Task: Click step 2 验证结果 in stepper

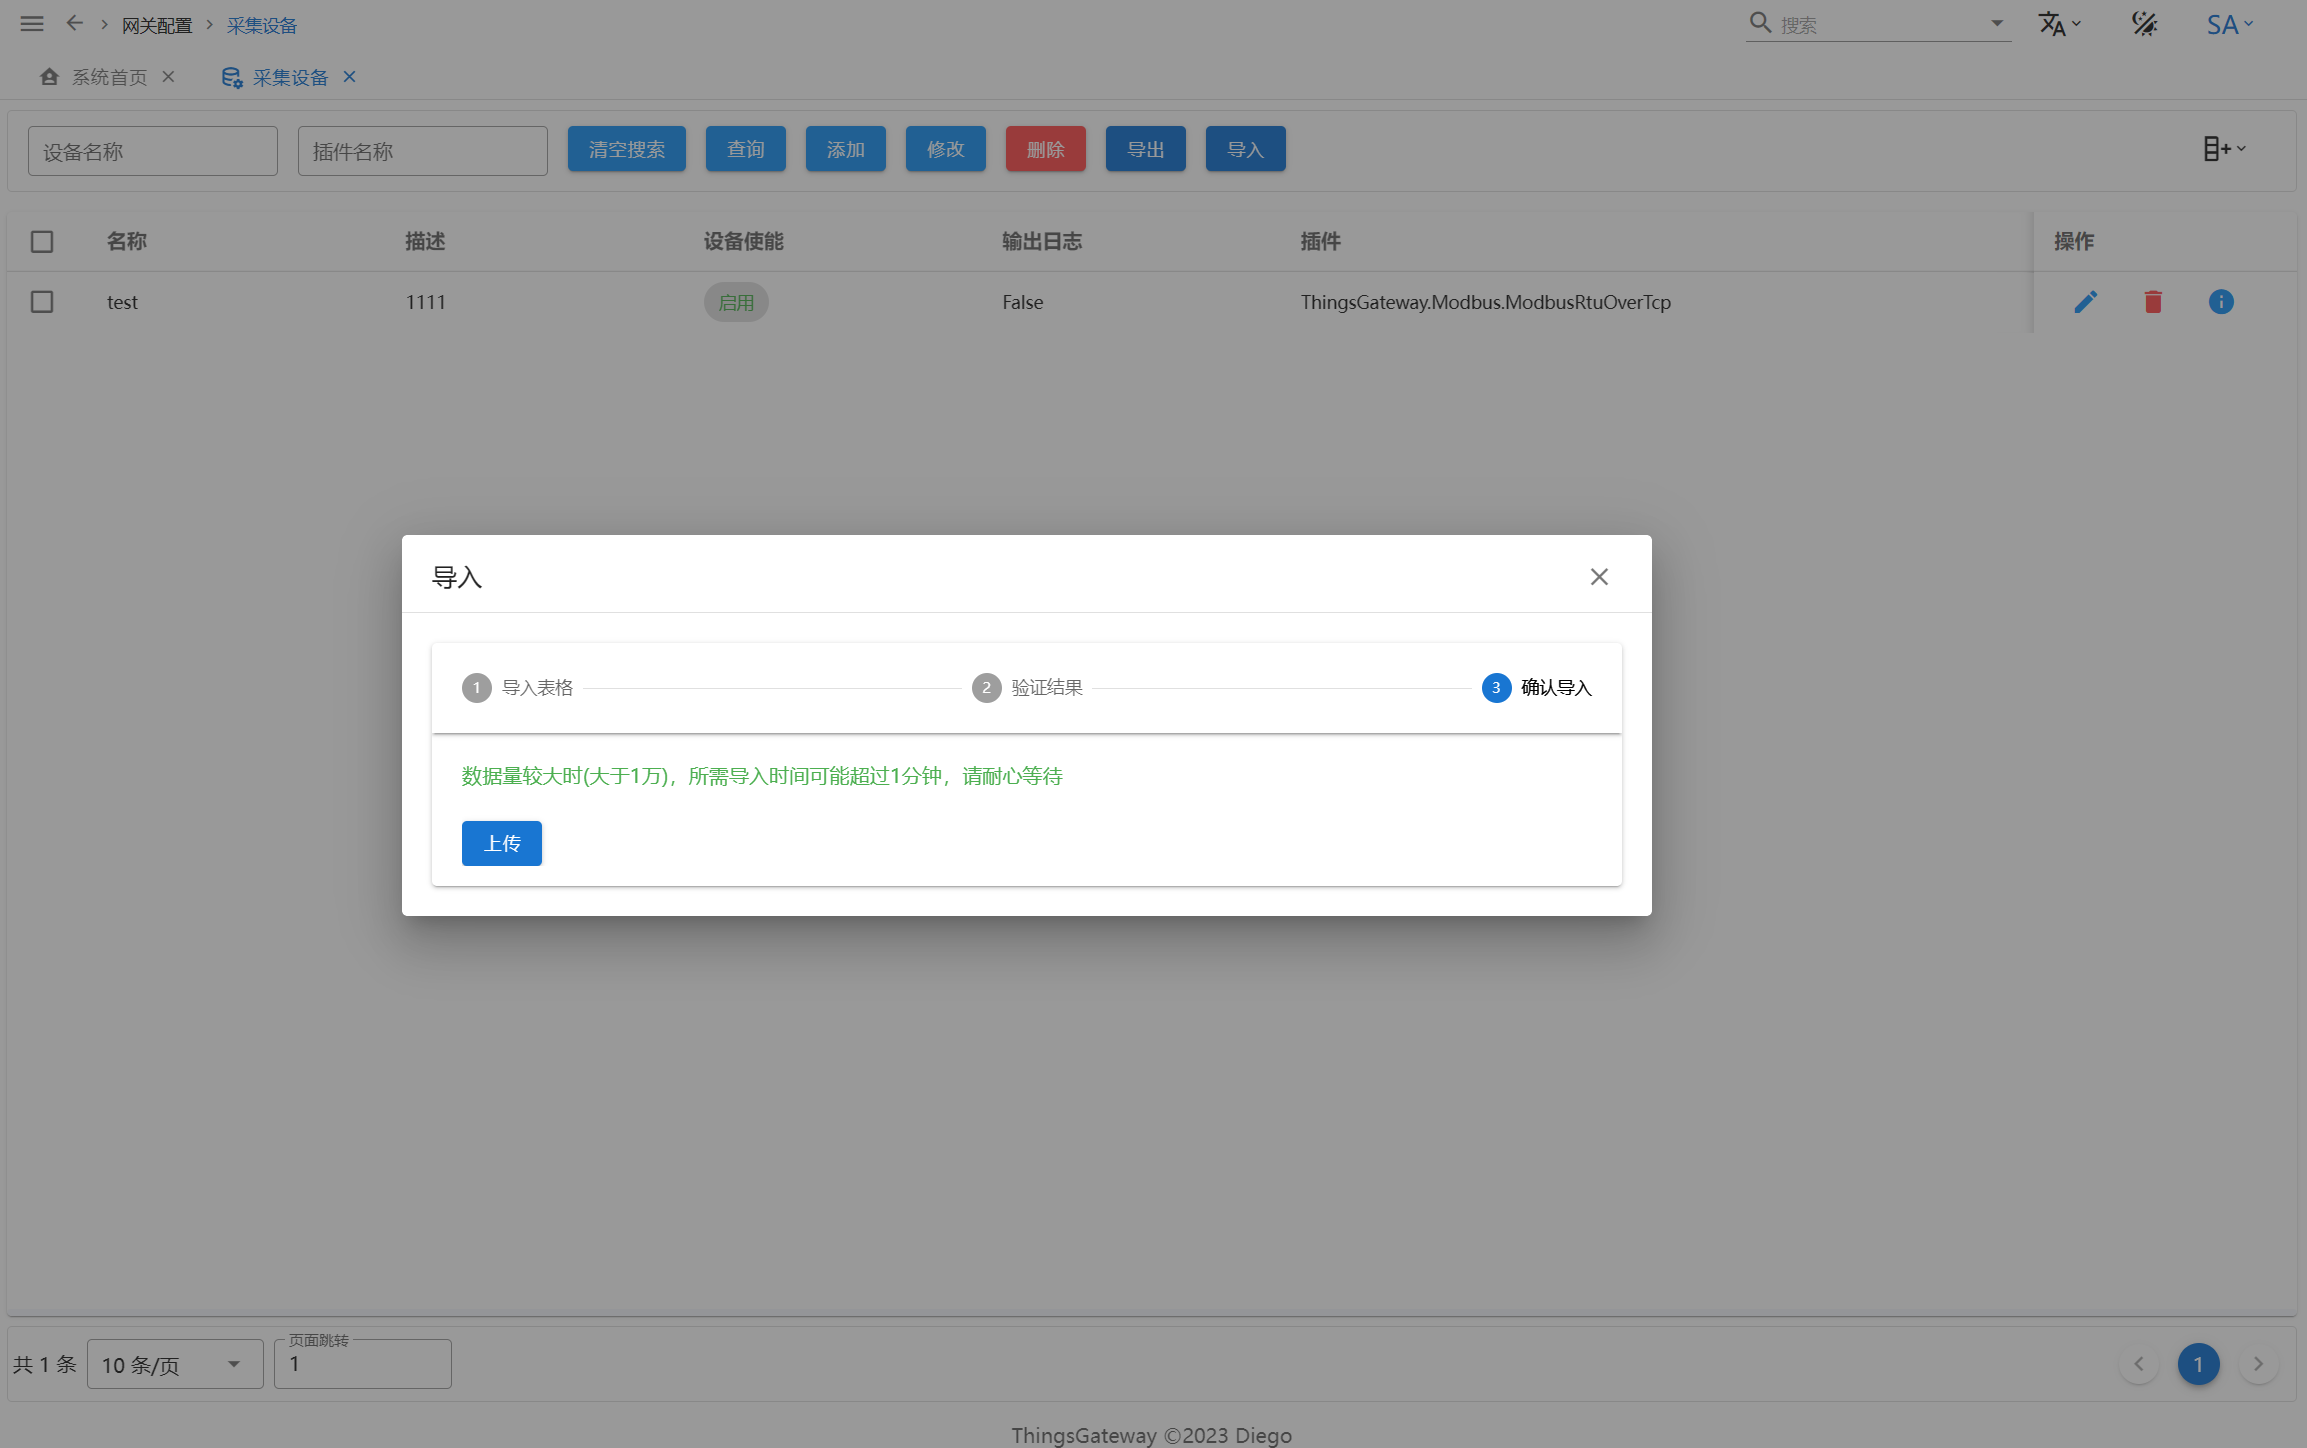Action: tap(1028, 688)
